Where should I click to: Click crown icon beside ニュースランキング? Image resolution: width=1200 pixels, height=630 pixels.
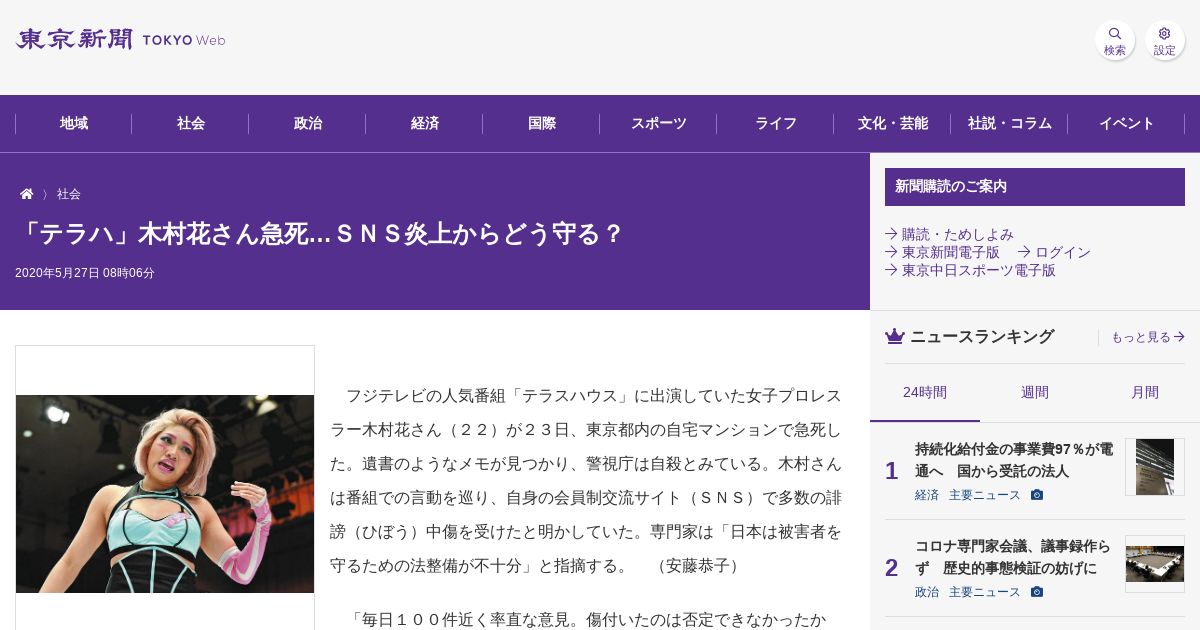(x=895, y=337)
